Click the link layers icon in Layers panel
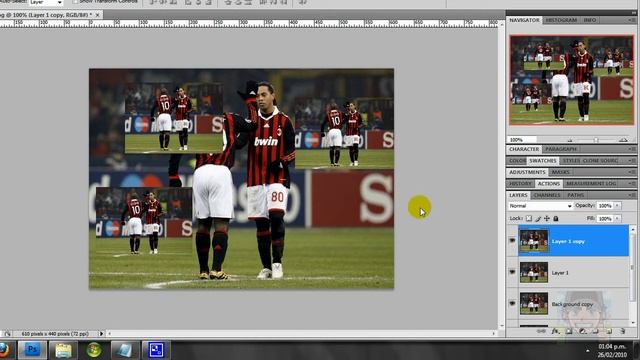The width and height of the screenshot is (640, 360). point(541,331)
